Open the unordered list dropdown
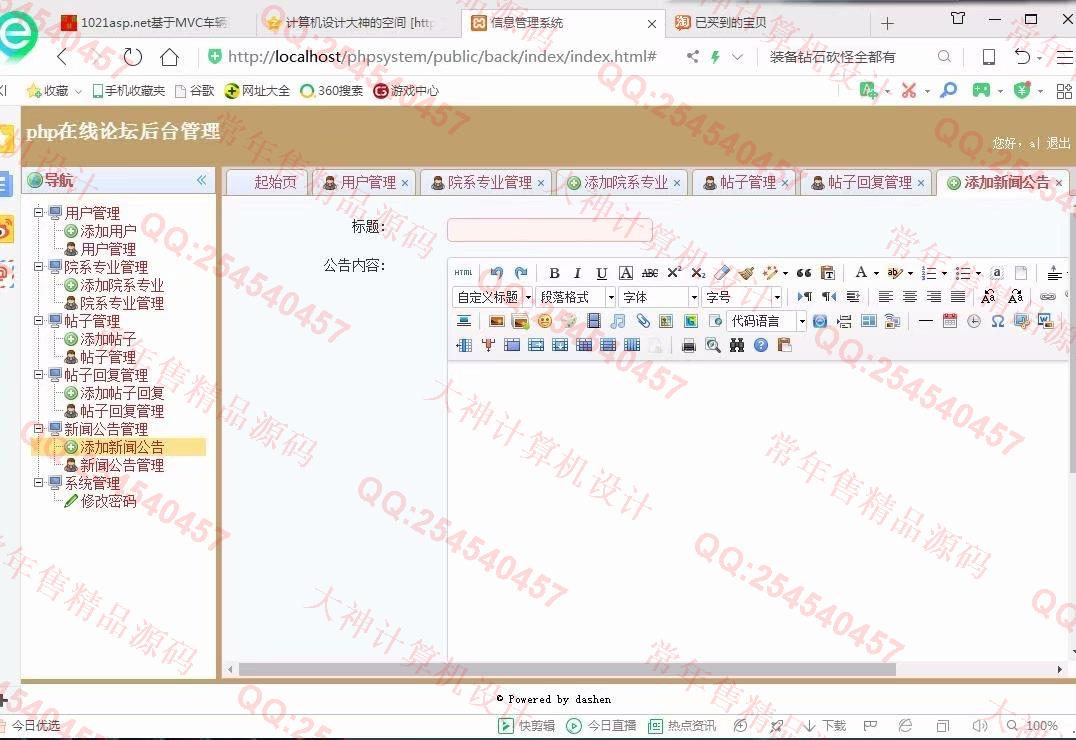This screenshot has width=1076, height=740. coord(979,274)
